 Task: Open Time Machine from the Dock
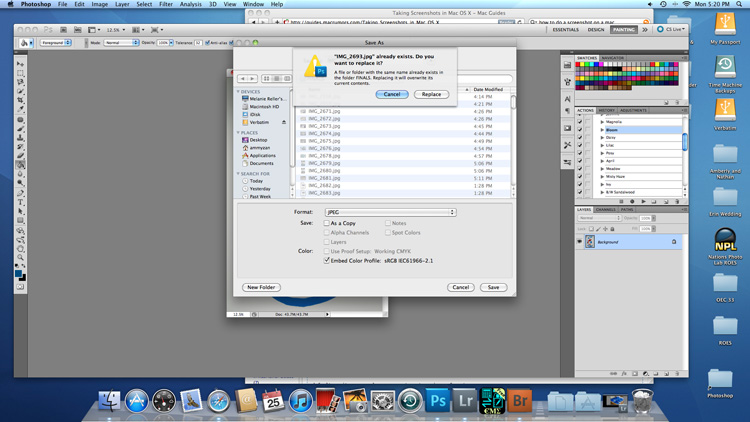click(410, 401)
